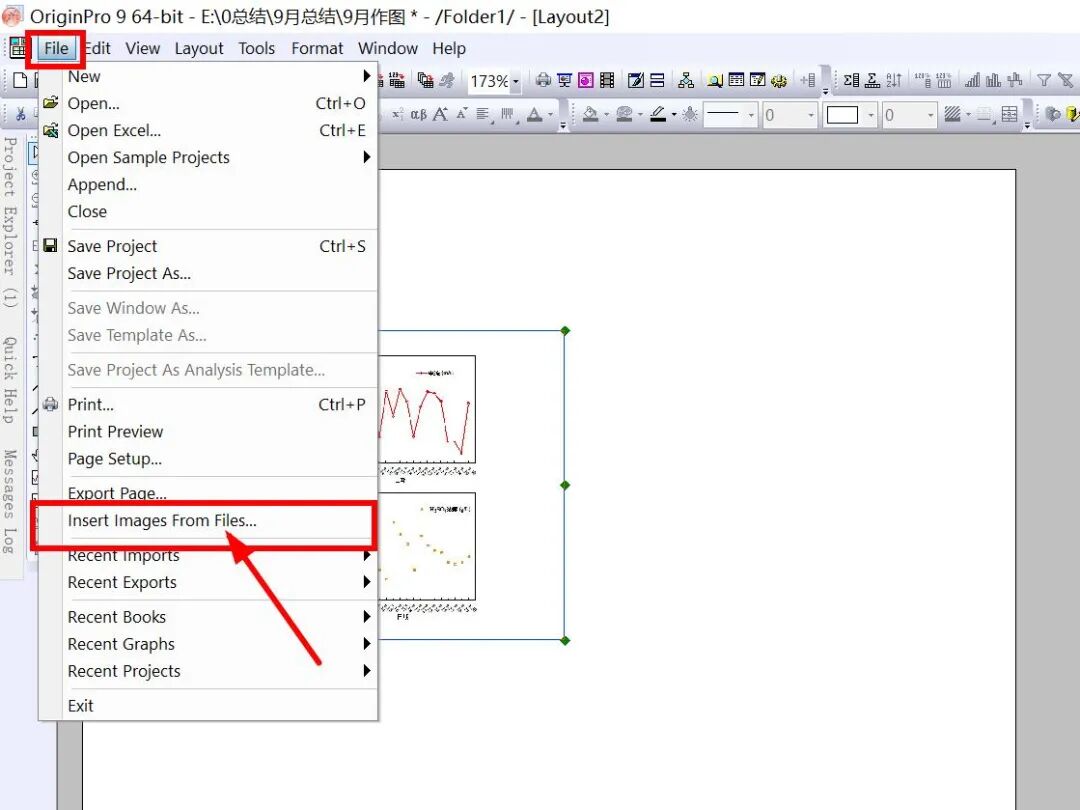The width and height of the screenshot is (1080, 810).
Task: Click Save Project menu entry
Action: (x=207, y=247)
